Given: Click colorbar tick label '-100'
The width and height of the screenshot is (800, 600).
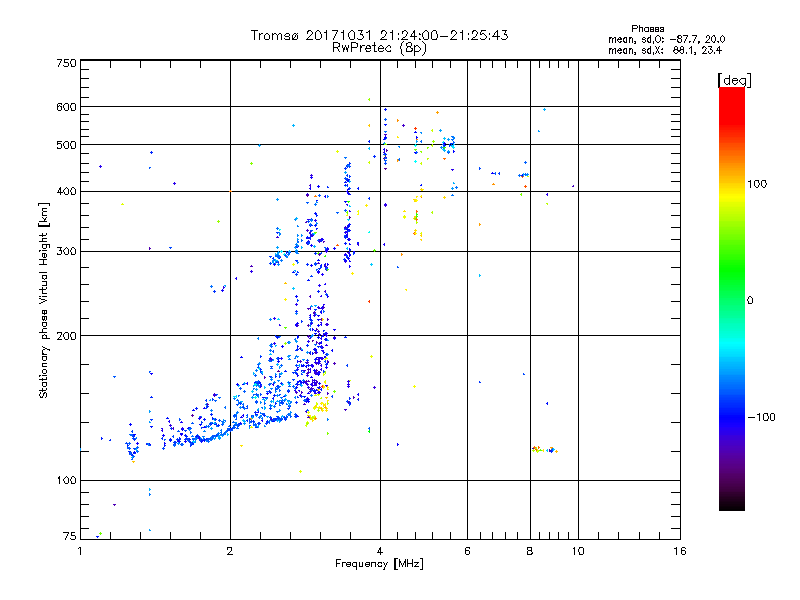Looking at the screenshot, I should point(762,417).
